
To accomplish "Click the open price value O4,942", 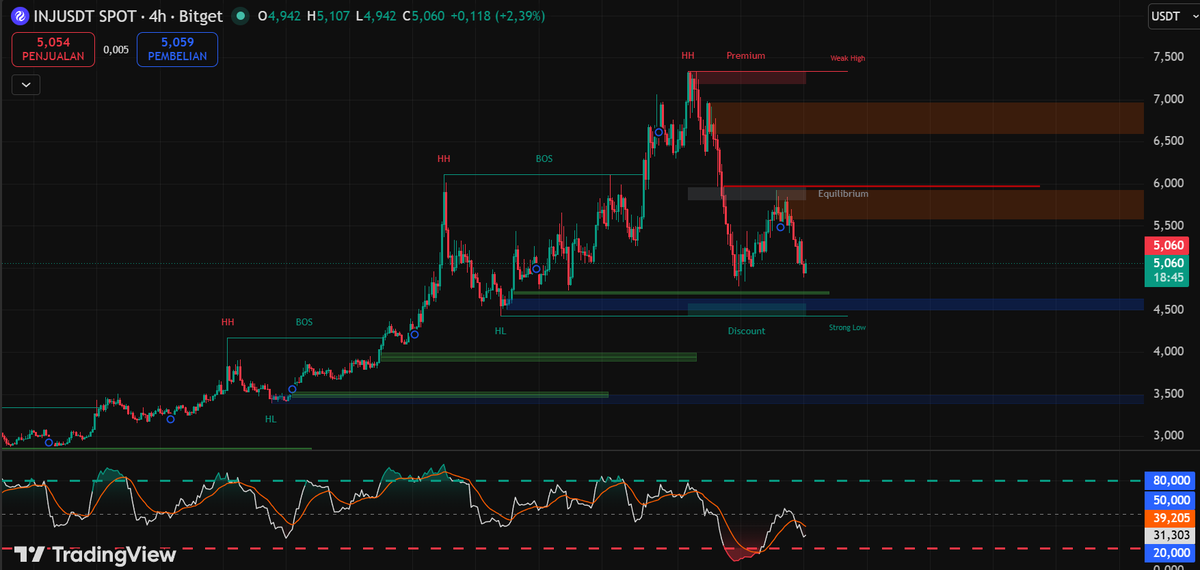I will 280,16.
